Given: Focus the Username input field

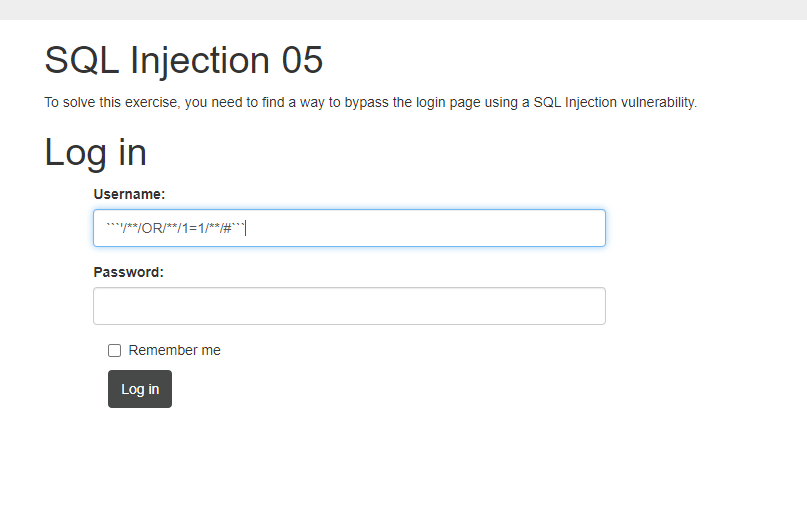Looking at the screenshot, I should tap(420, 228).
